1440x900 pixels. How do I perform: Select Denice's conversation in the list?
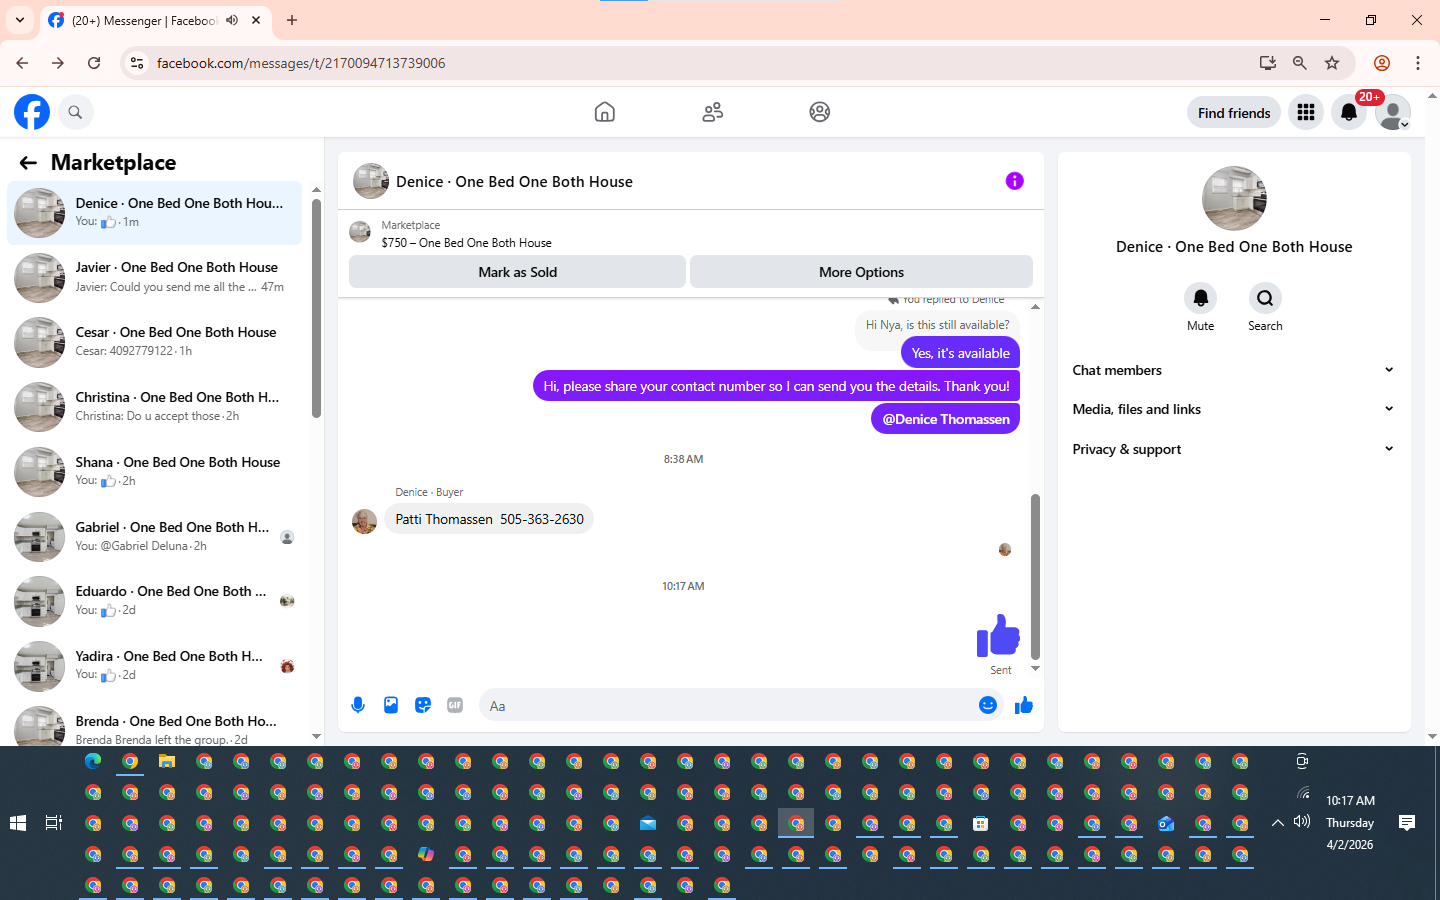155,213
